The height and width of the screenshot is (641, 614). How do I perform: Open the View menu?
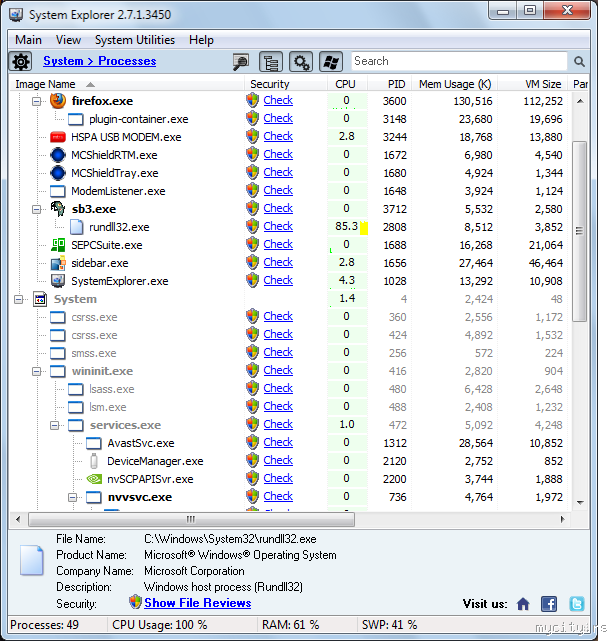point(68,40)
